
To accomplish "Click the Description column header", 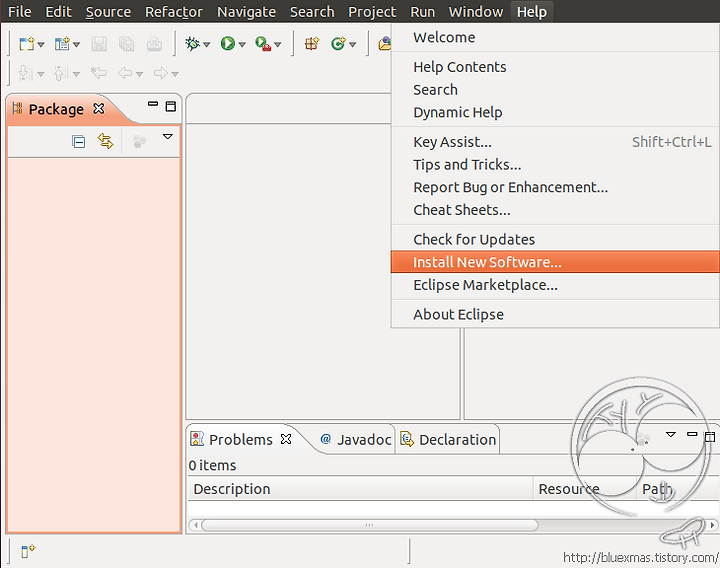I will click(360, 489).
